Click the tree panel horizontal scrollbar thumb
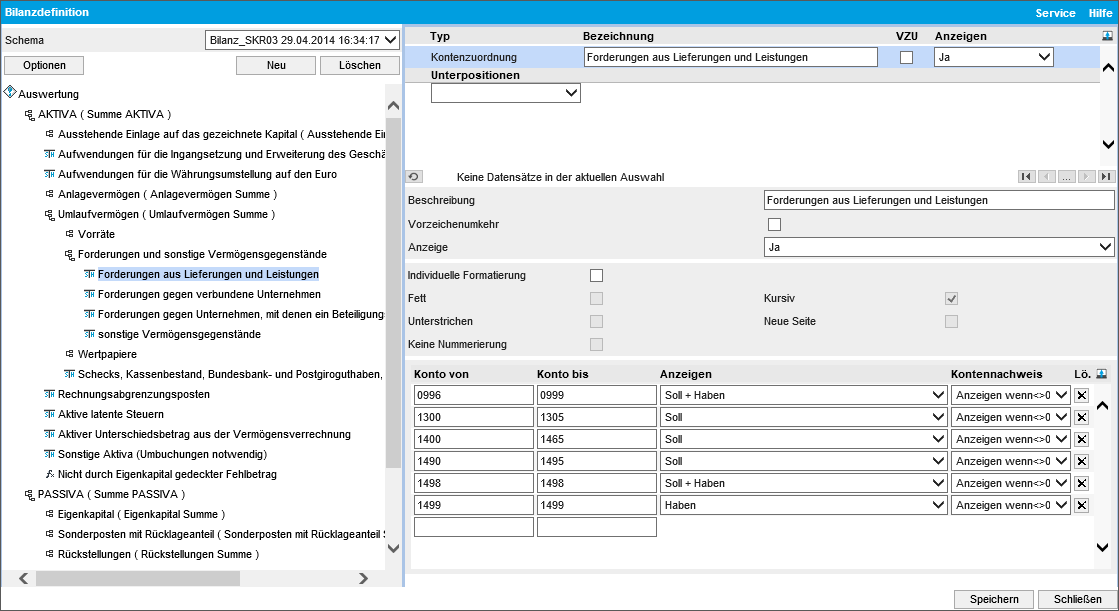1119x611 pixels. point(138,578)
